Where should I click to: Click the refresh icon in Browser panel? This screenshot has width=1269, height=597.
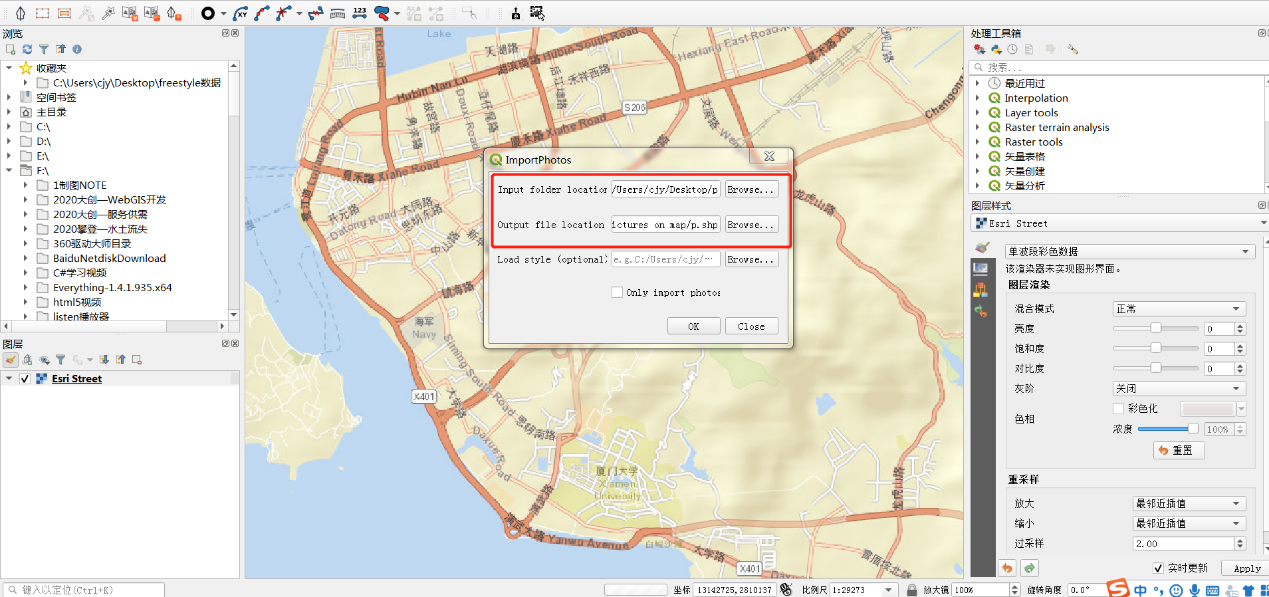tap(27, 48)
